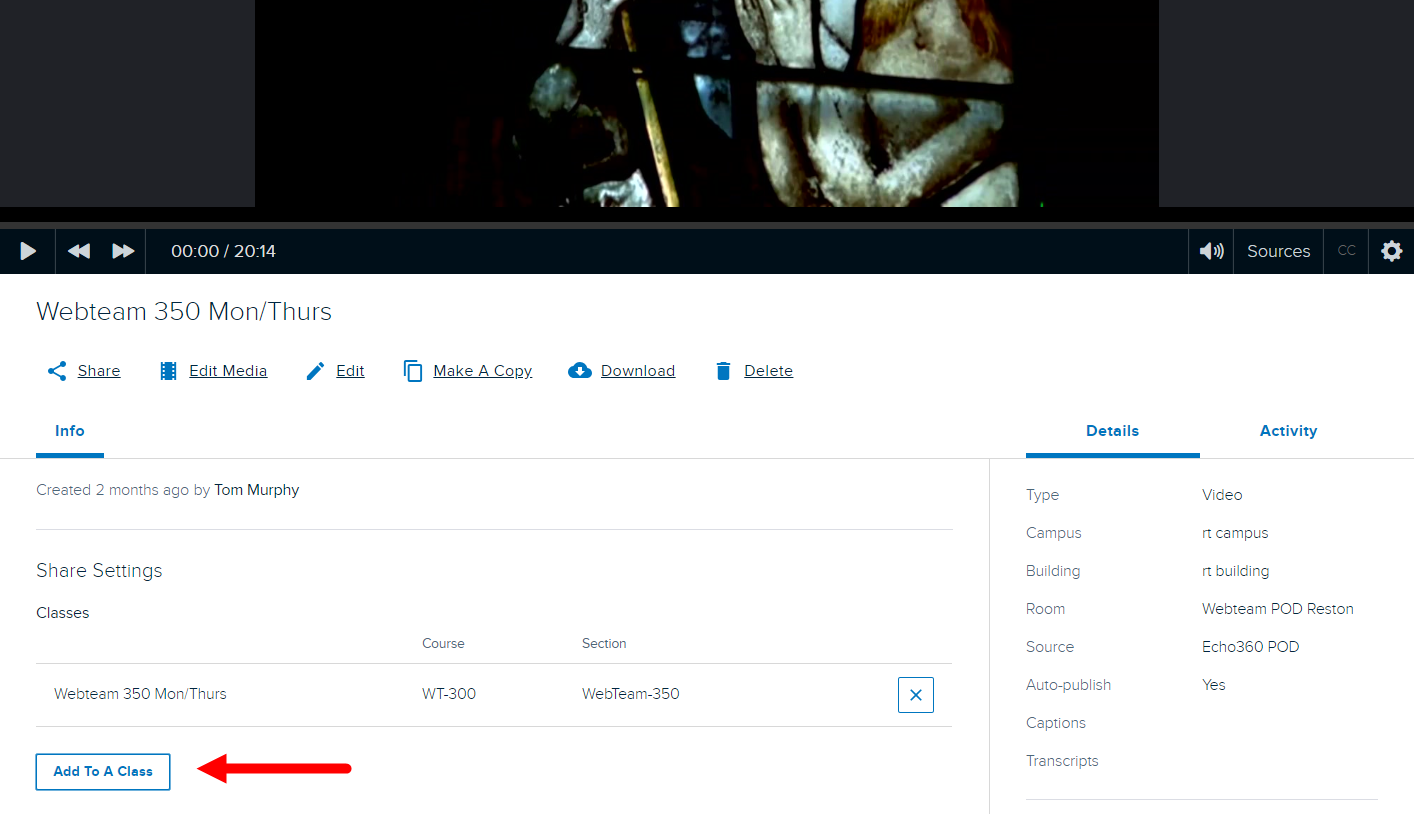The image size is (1414, 814).
Task: Click the Make A Copy icon
Action: tap(413, 371)
